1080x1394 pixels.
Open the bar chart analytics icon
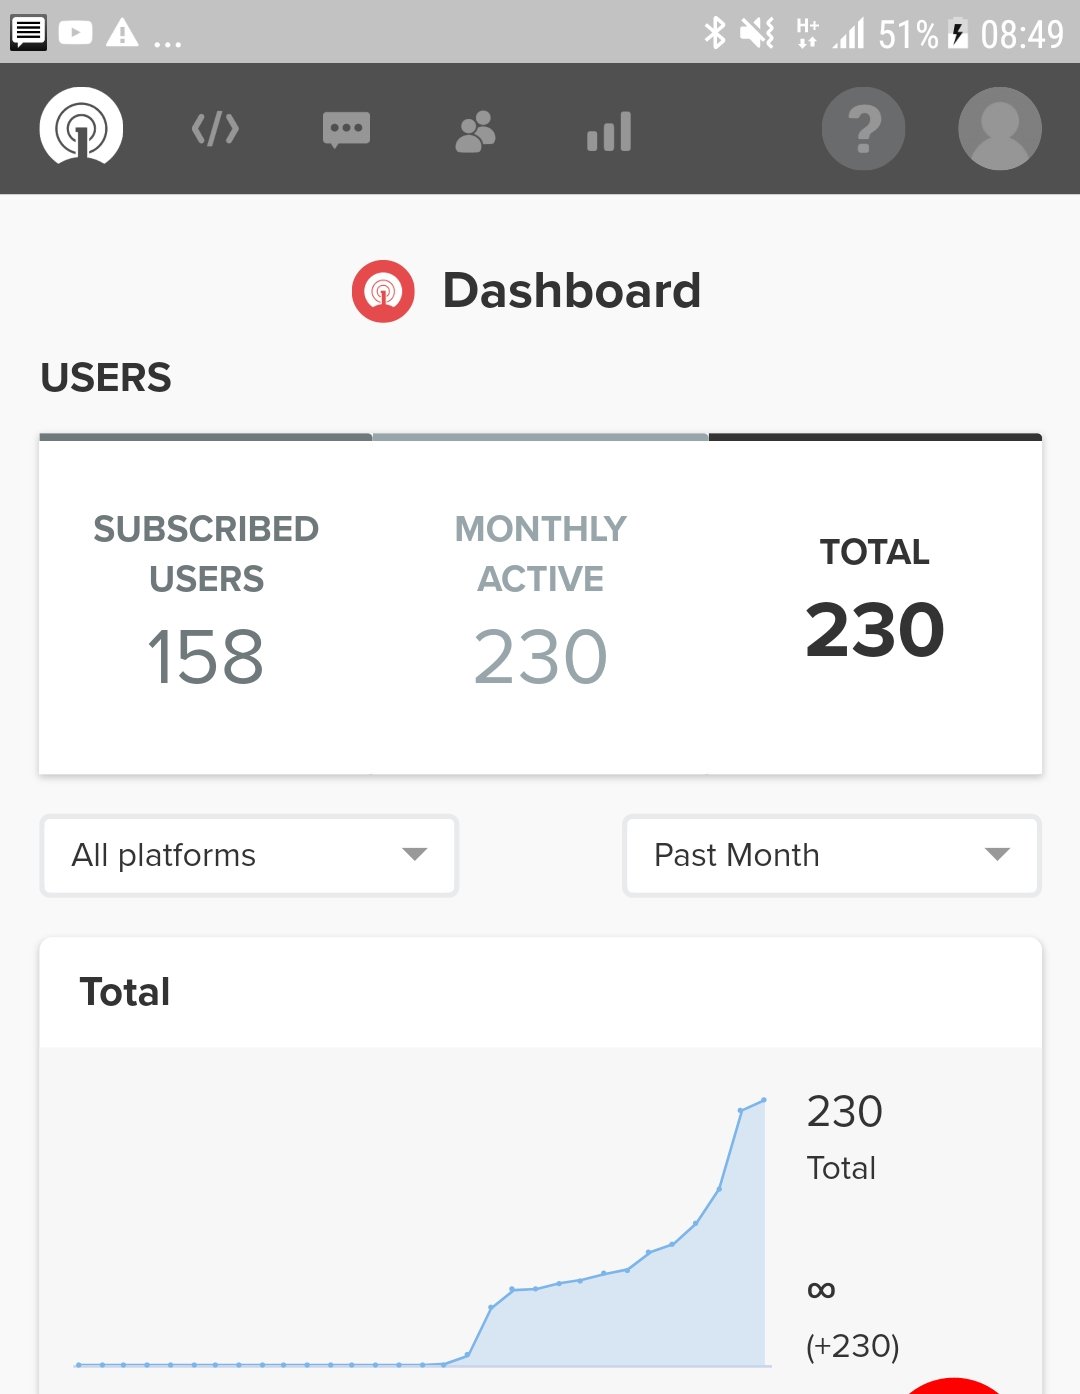[x=608, y=131]
